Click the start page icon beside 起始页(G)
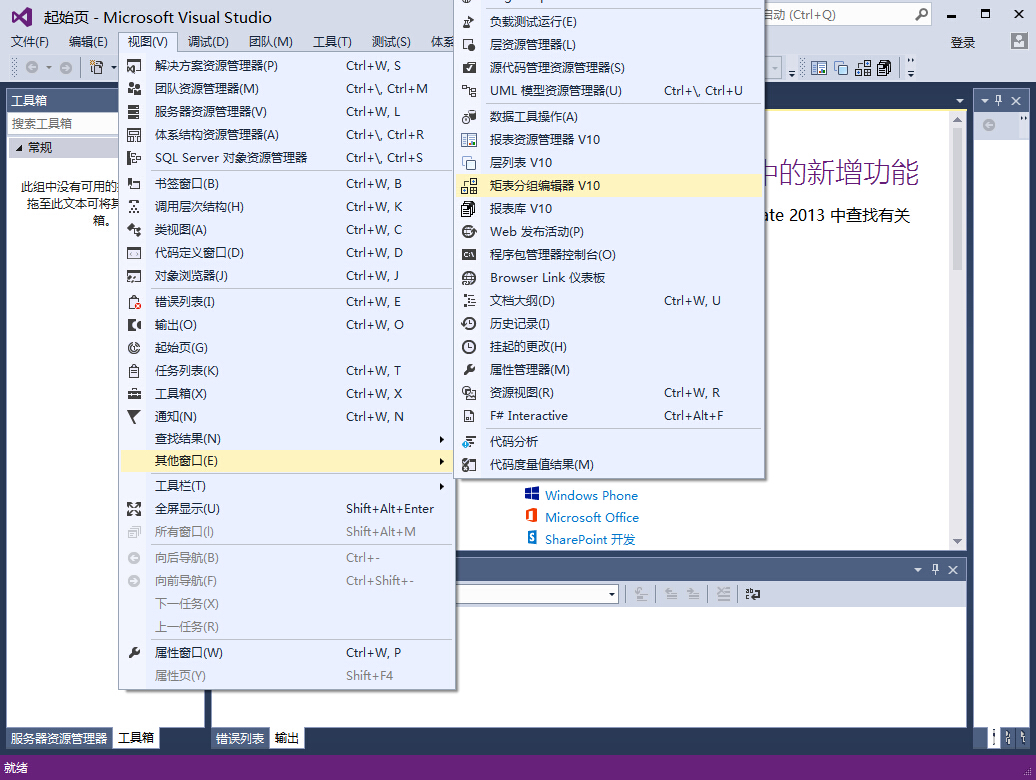Viewport: 1036px width, 780px height. 134,347
